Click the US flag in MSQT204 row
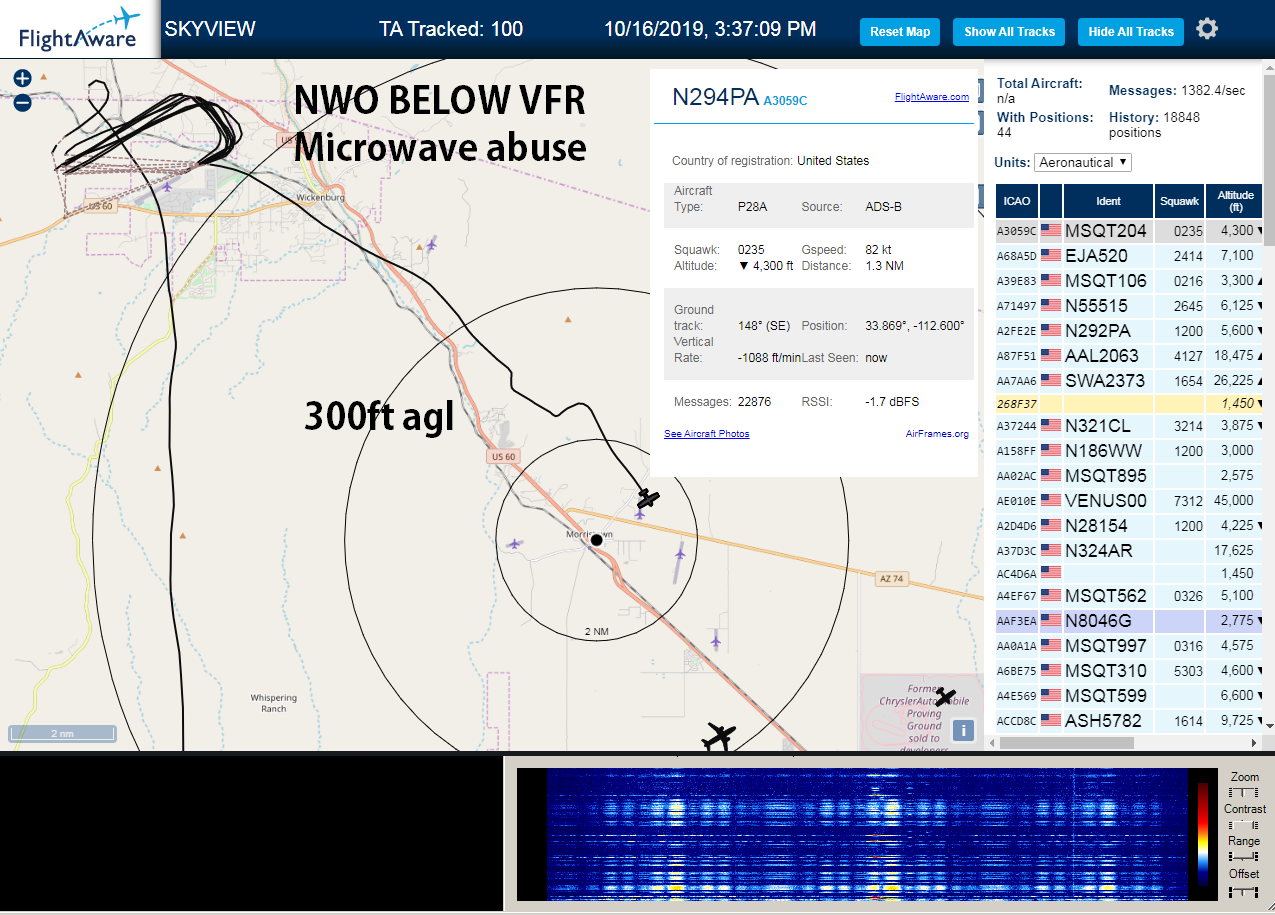 pos(1050,231)
